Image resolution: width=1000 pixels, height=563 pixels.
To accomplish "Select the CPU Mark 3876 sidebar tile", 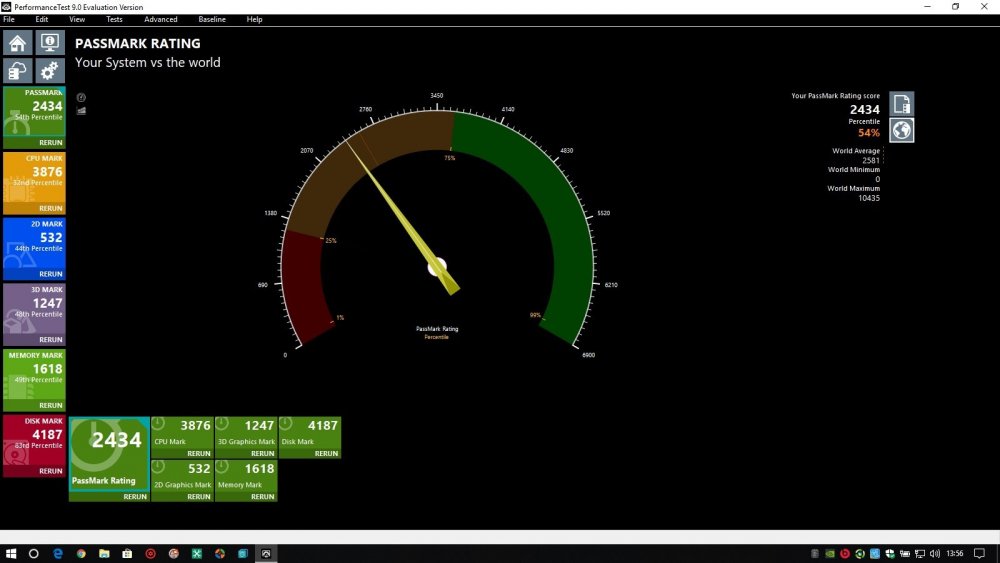I will coord(34,177).
